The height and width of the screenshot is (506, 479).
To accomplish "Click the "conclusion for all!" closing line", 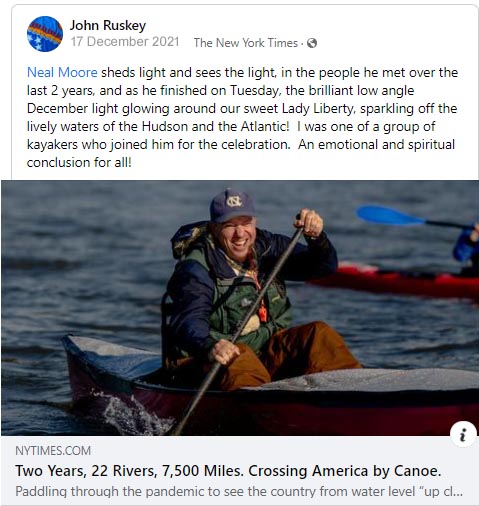I will click(x=79, y=162).
